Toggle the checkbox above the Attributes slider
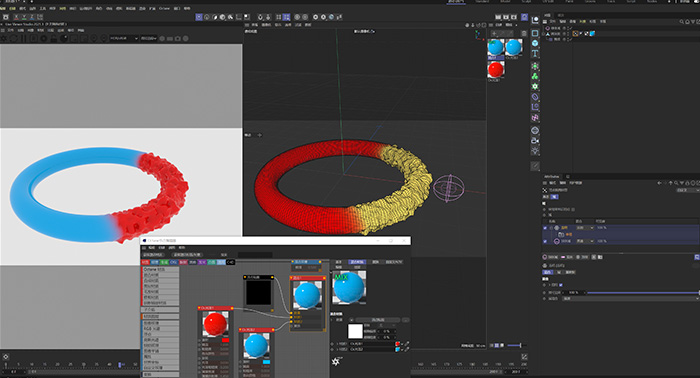 coord(561,285)
